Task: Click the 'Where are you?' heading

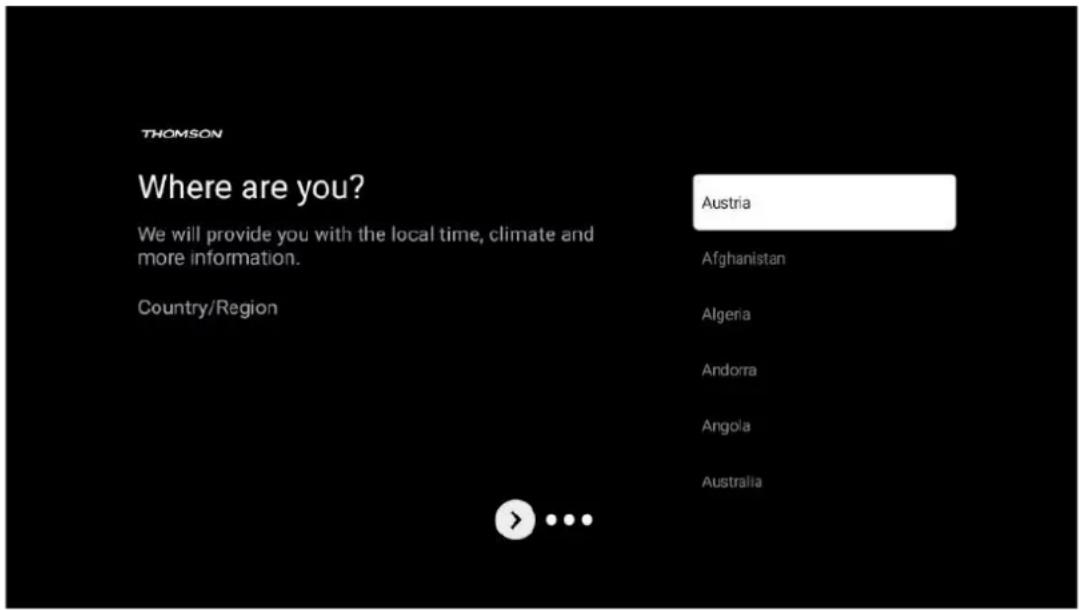Action: click(251, 187)
